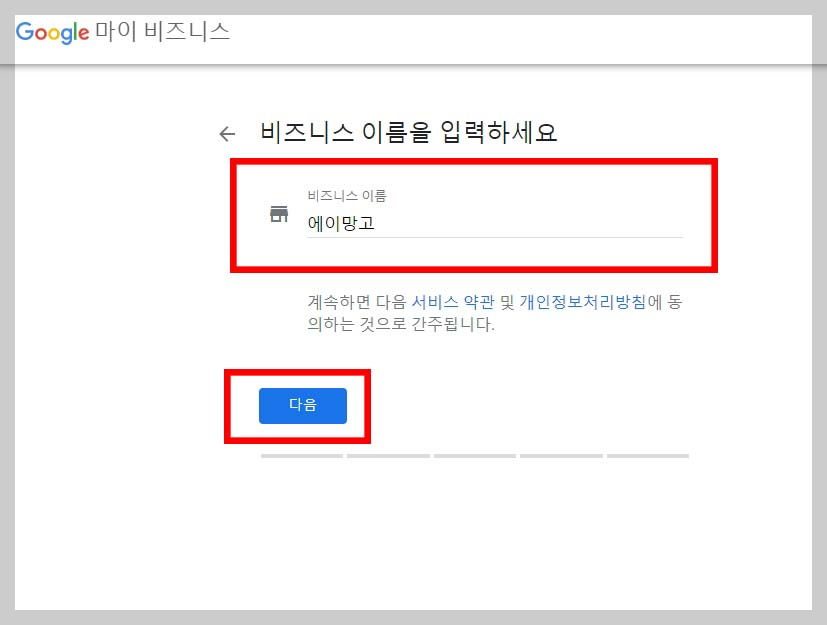Open the 서비스 약관 link
Screen dimensions: 827x625
click(x=454, y=300)
